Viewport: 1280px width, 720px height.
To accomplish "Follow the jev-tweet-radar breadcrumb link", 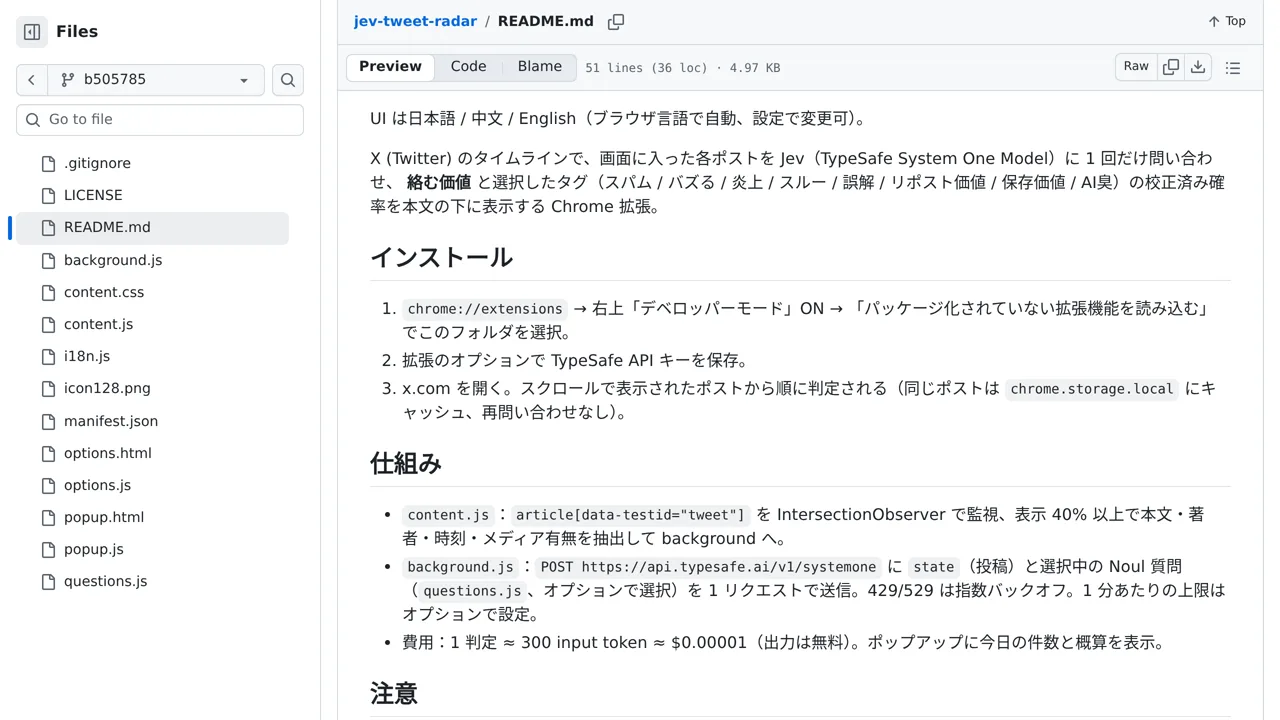I will (x=415, y=21).
